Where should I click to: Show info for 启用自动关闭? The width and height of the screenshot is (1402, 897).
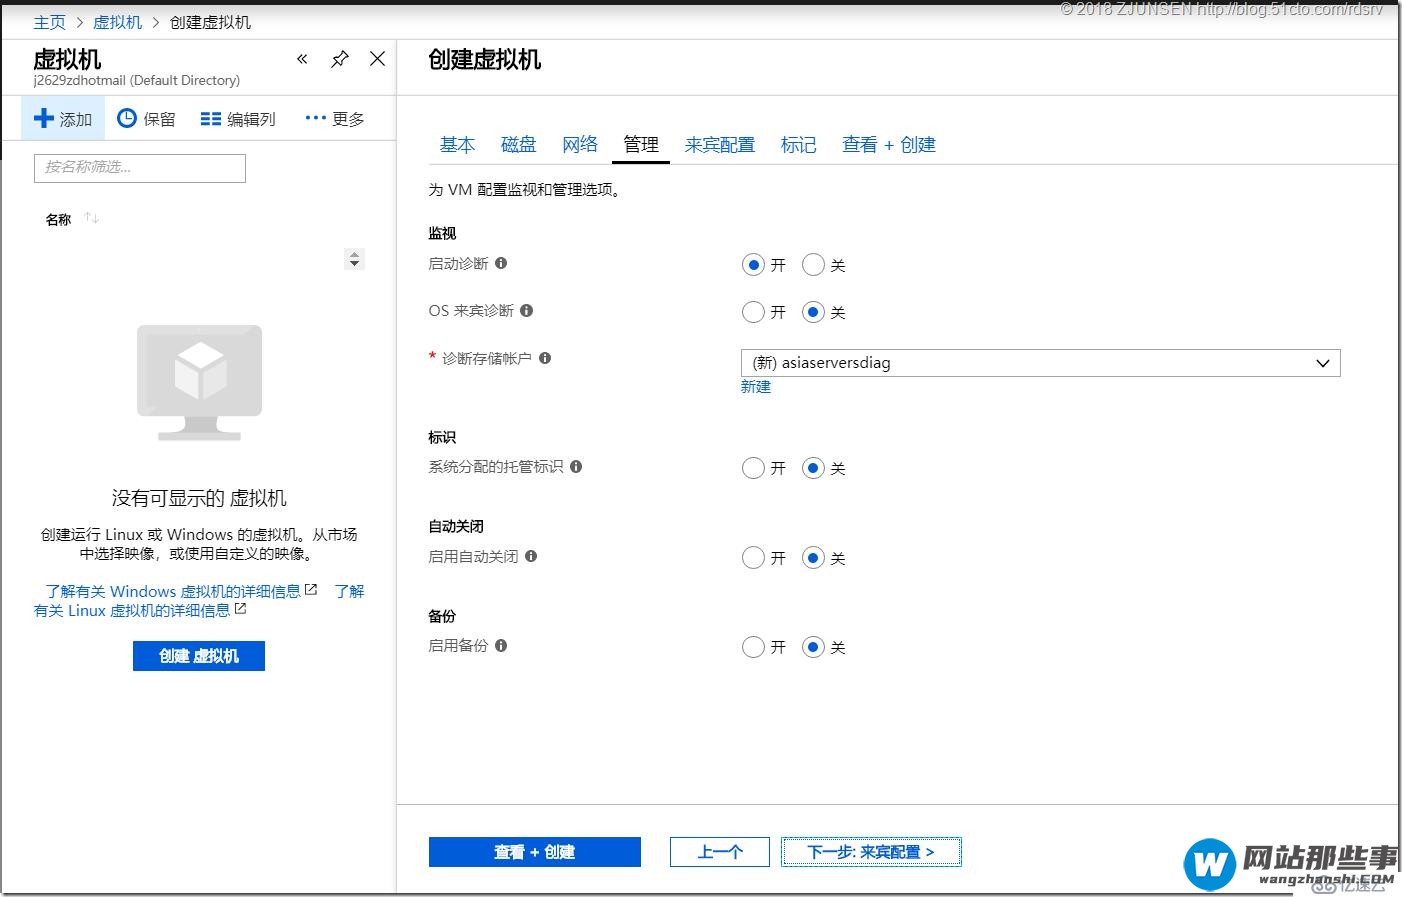click(x=531, y=556)
